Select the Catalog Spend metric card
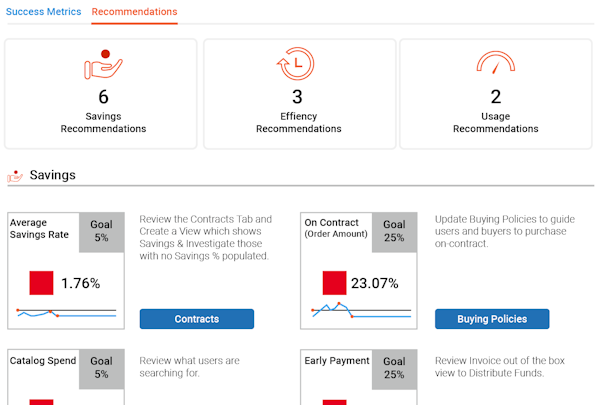600x405 pixels. [x=65, y=376]
